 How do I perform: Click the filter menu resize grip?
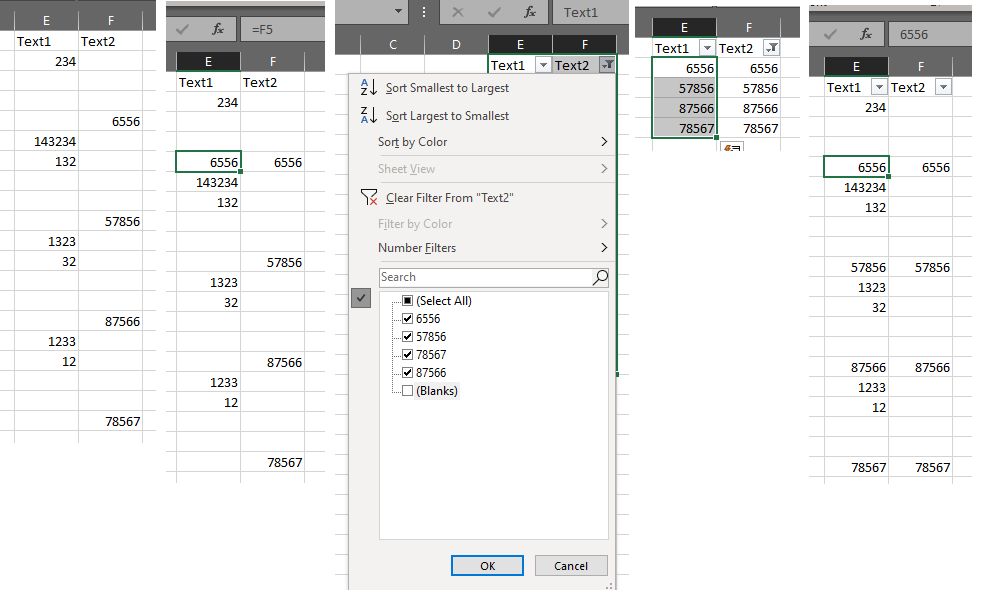(x=610, y=586)
